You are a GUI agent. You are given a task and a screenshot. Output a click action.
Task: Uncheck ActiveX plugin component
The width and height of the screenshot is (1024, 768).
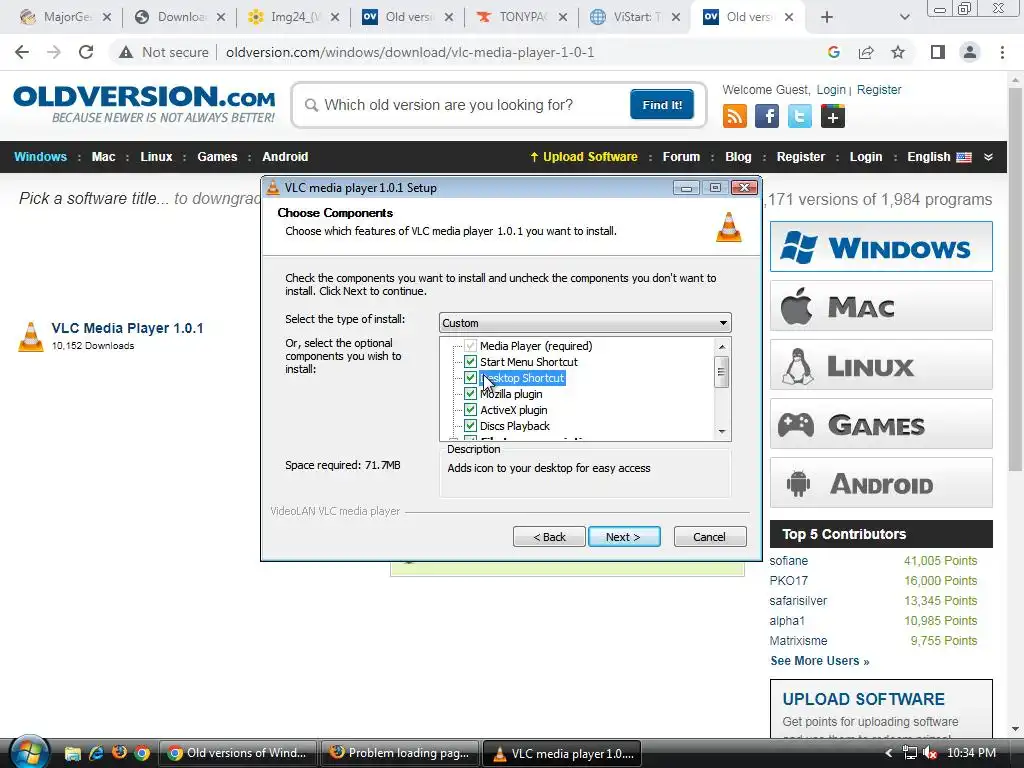[x=470, y=409]
